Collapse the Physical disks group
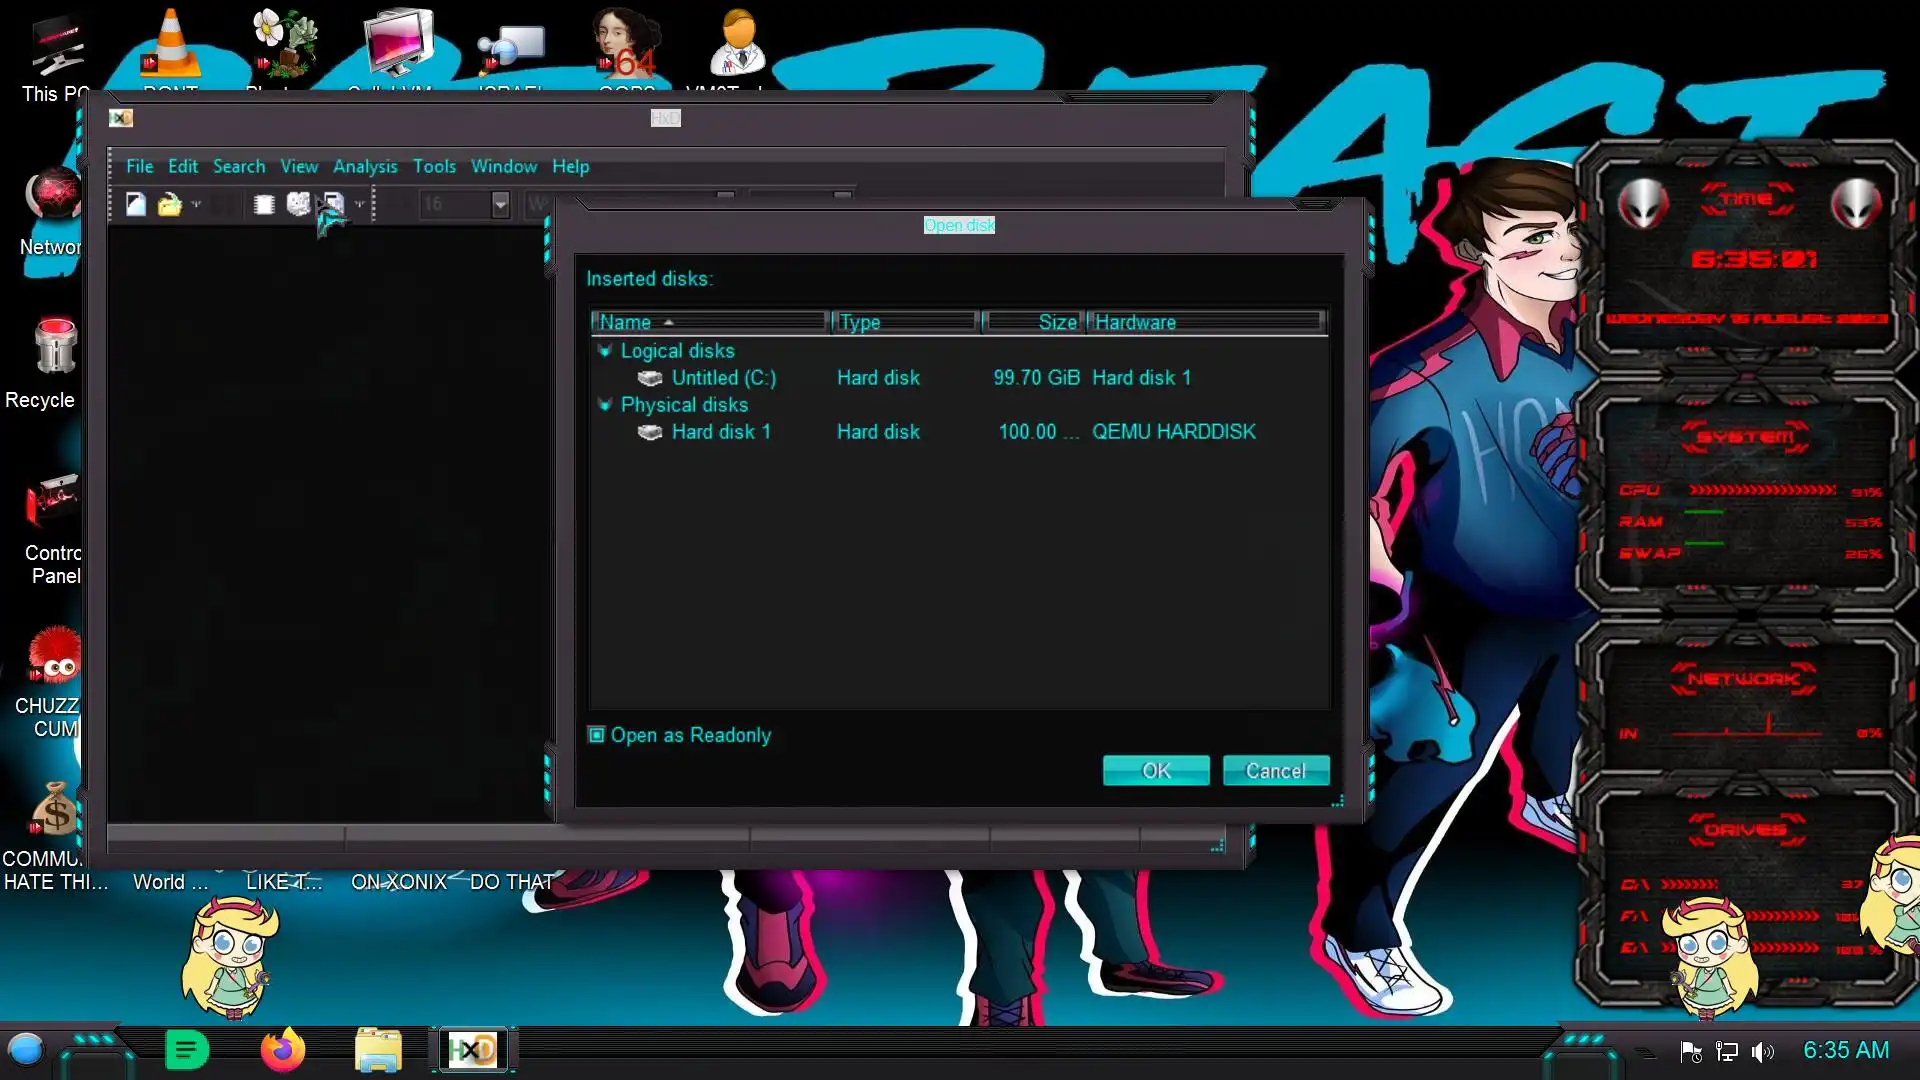This screenshot has width=1920, height=1080. tap(604, 405)
